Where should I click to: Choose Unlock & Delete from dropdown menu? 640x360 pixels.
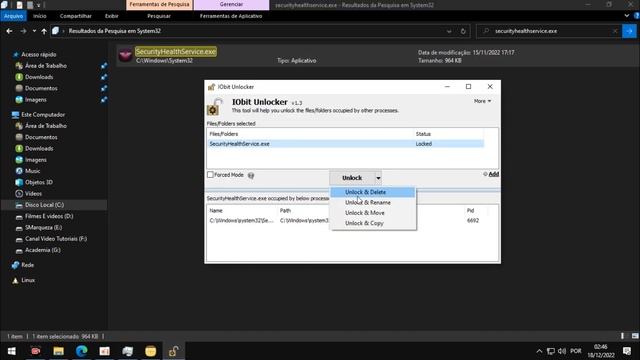pos(373,192)
